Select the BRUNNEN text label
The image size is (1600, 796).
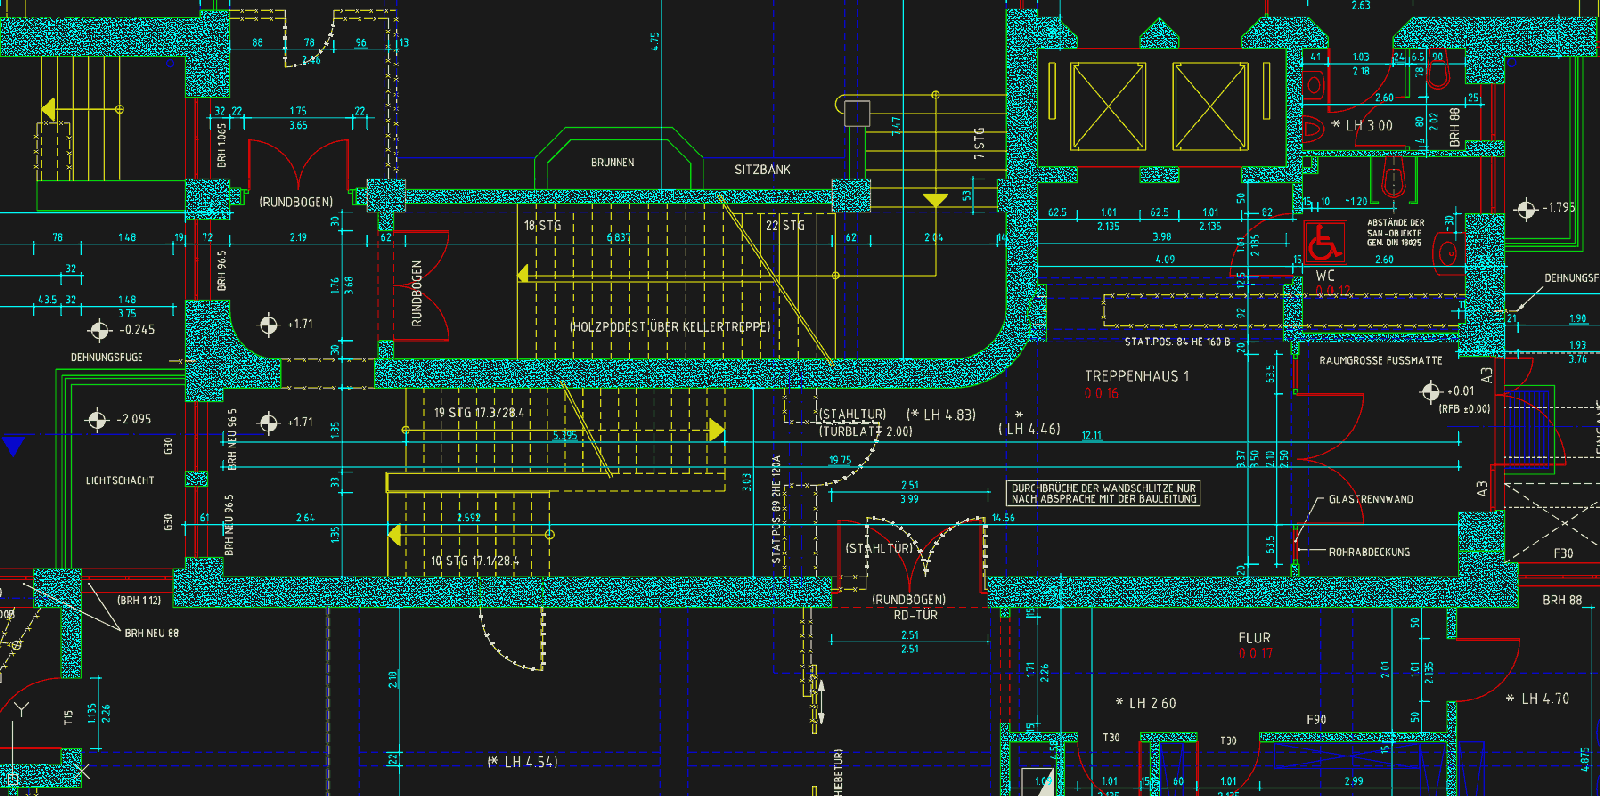point(612,162)
